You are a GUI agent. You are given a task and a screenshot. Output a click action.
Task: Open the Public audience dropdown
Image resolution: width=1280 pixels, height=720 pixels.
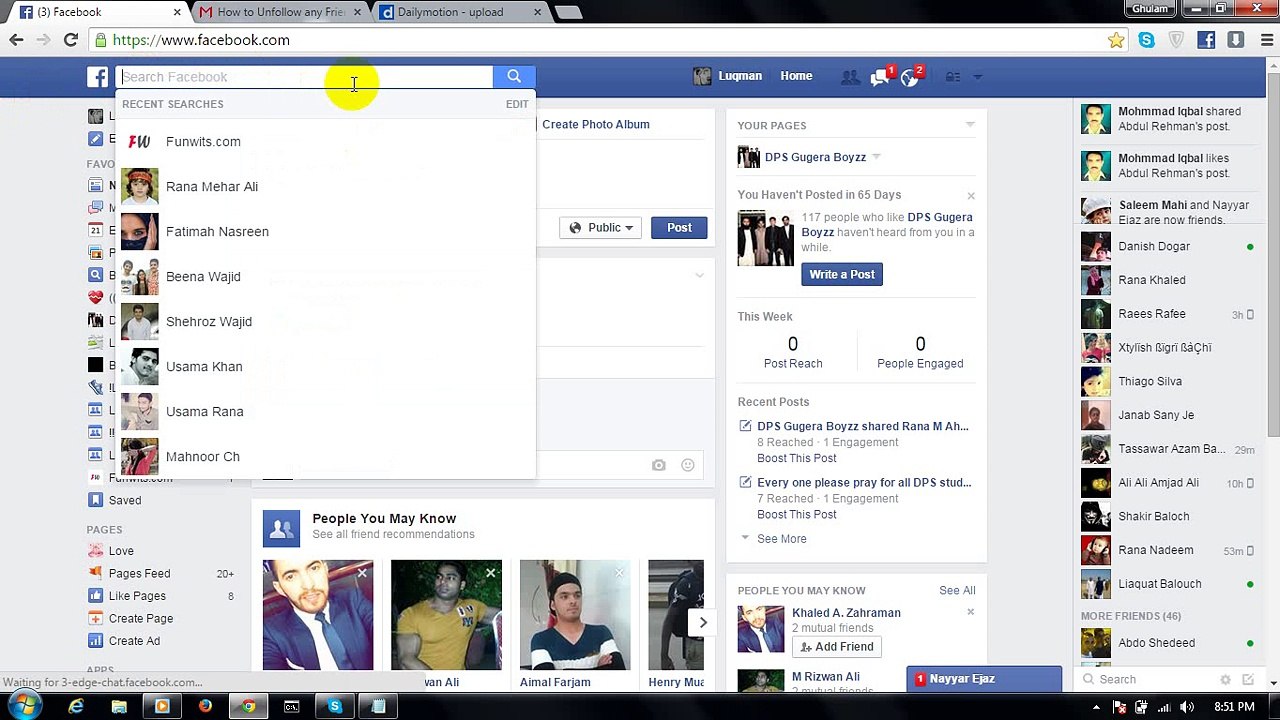[601, 228]
